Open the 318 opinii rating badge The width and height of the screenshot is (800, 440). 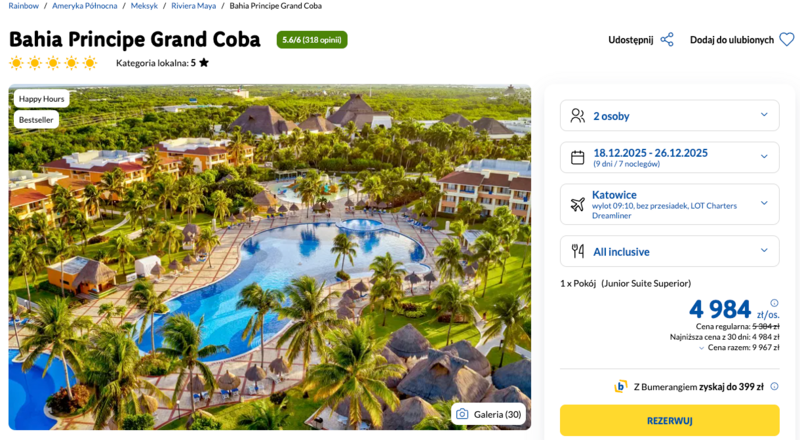[x=312, y=40]
